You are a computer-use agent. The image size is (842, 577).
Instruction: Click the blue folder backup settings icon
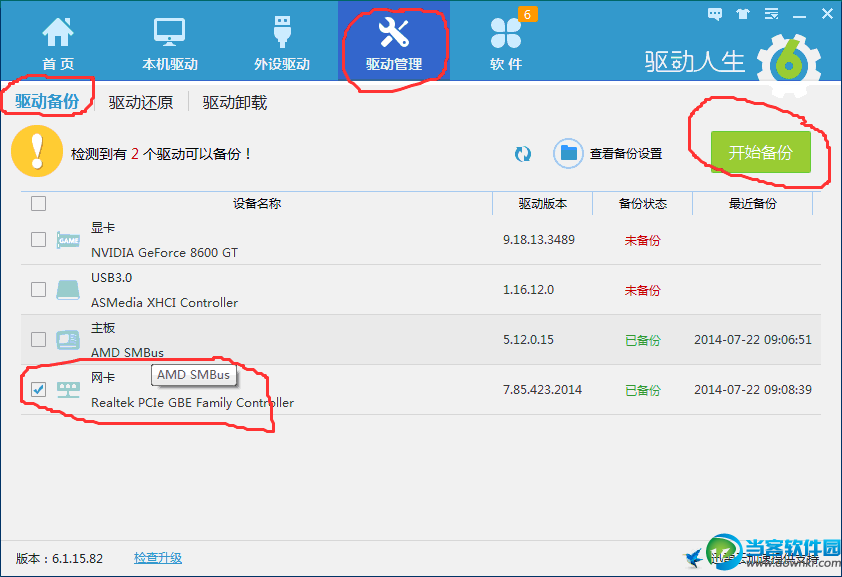(568, 154)
